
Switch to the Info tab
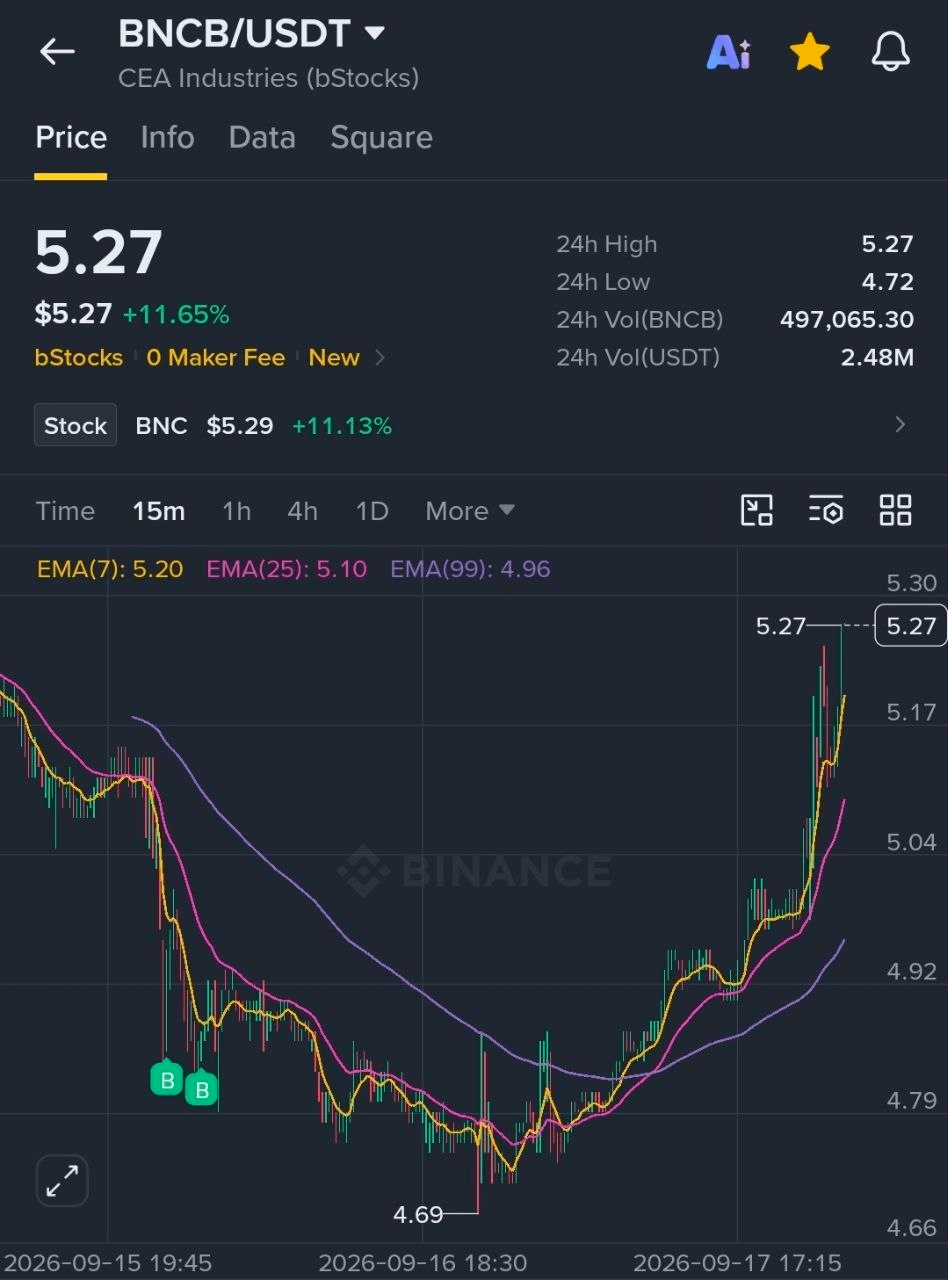click(x=167, y=137)
